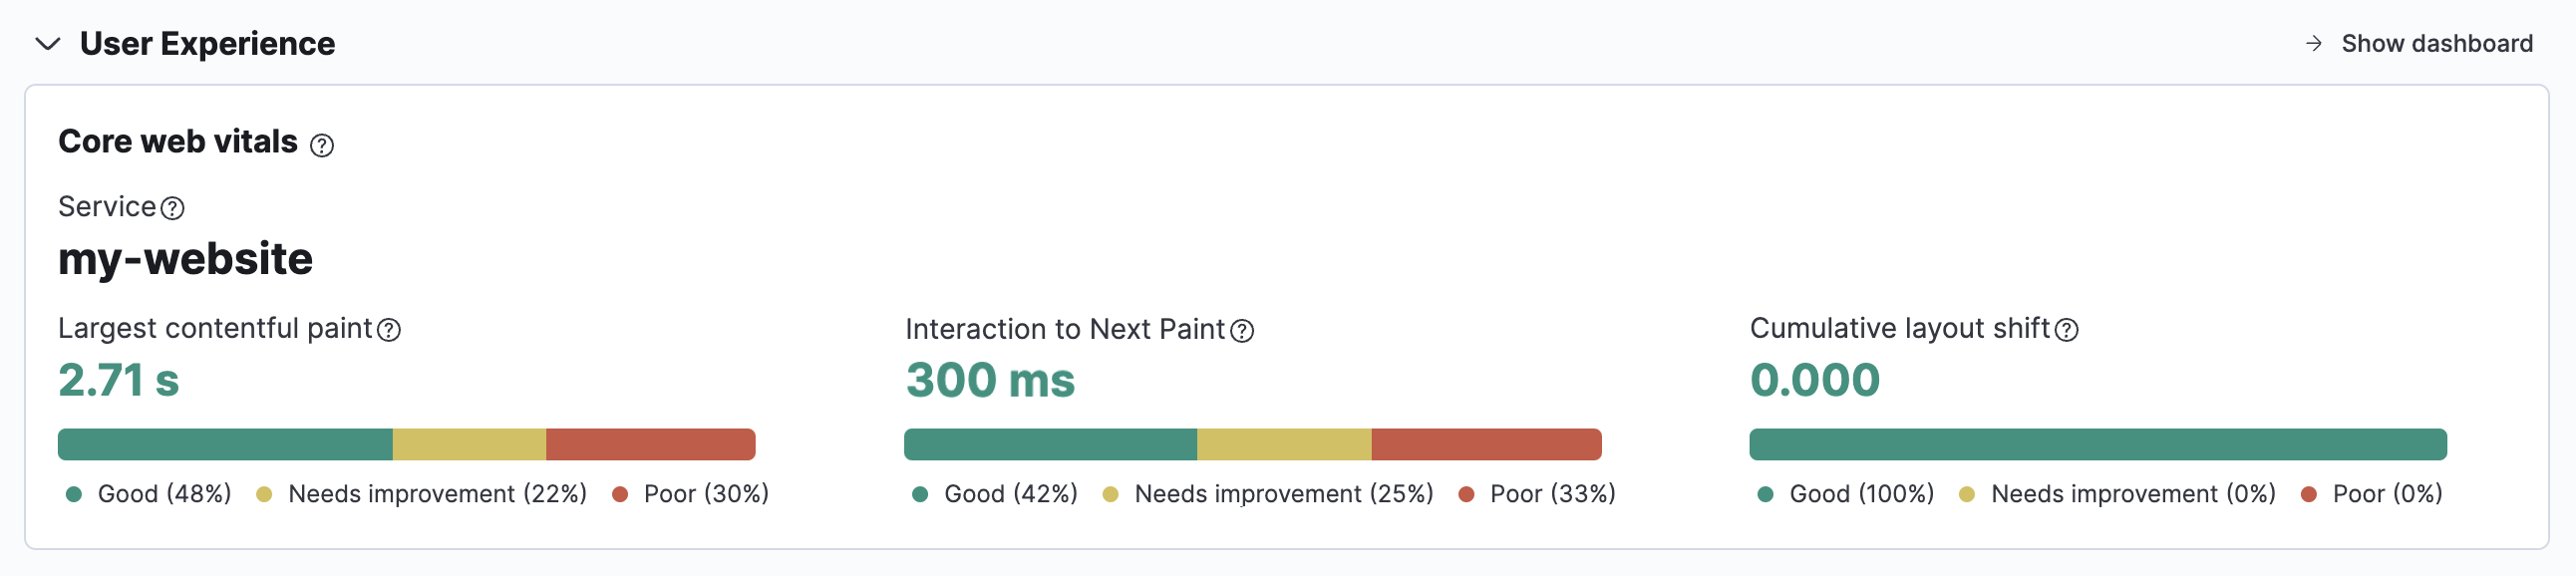Click the Service help icon
The width and height of the screenshot is (2576, 576).
[x=172, y=207]
